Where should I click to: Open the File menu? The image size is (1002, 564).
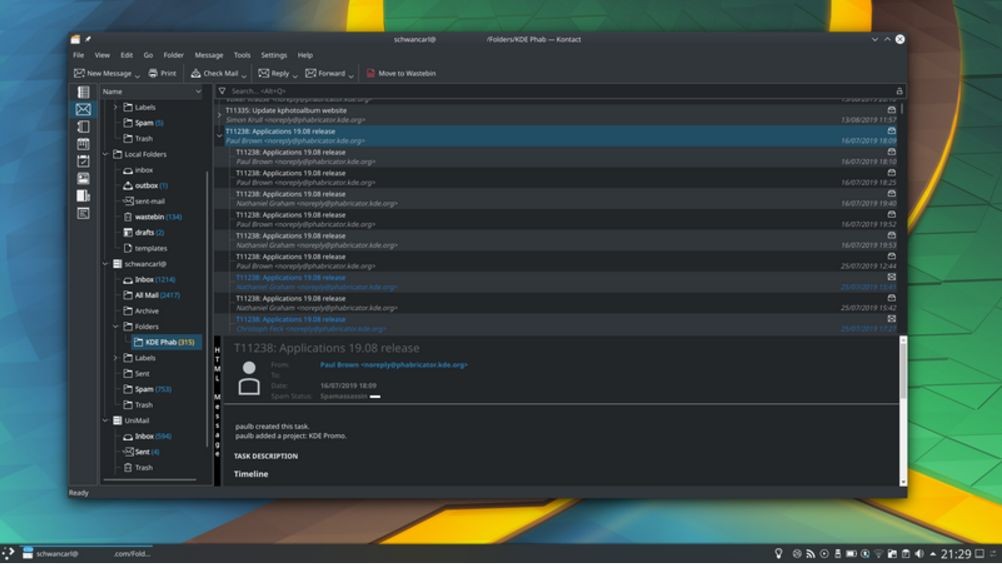coord(79,56)
